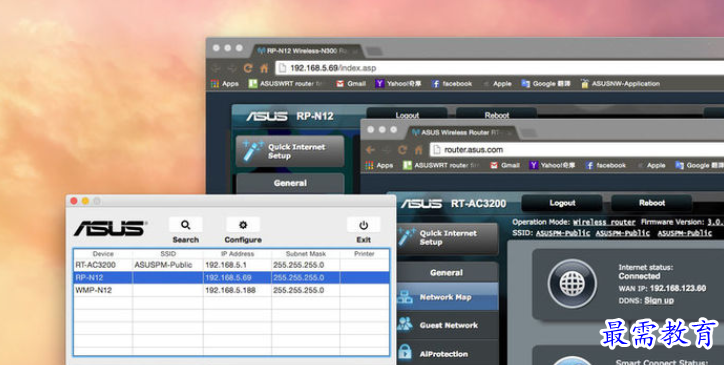724x365 pixels.
Task: Click home icon in router.asus.com browser window
Action: 418,150
